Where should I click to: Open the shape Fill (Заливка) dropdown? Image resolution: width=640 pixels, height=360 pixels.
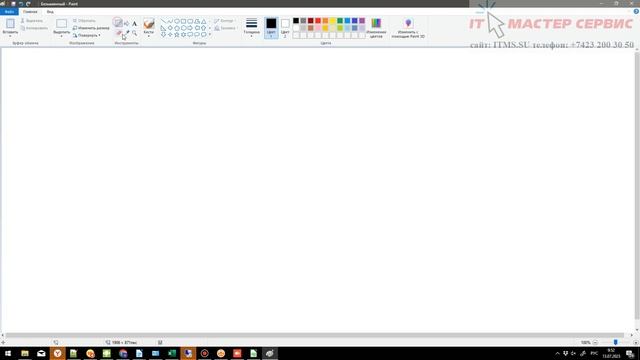coord(225,28)
